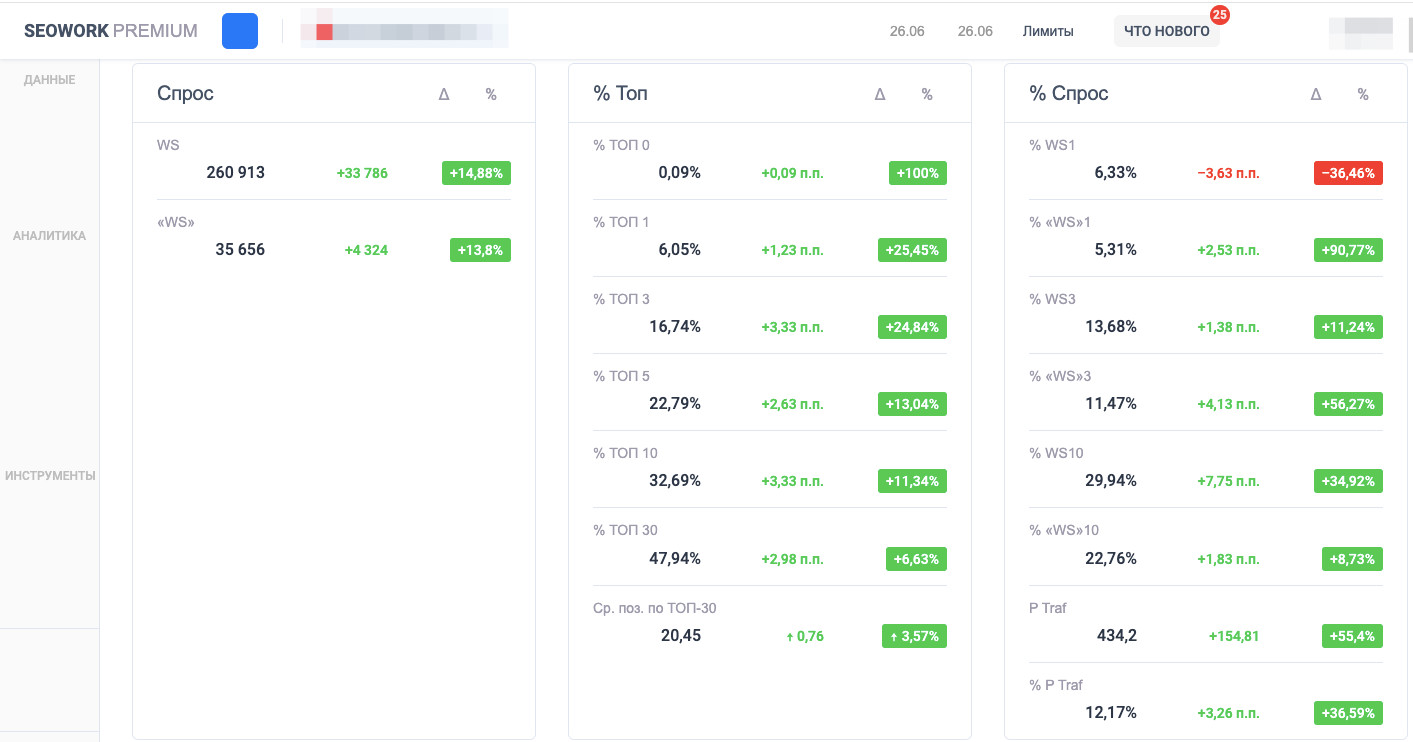The height and width of the screenshot is (742, 1413).
Task: Click the red 25 notification badge
Action: pyautogui.click(x=1219, y=15)
